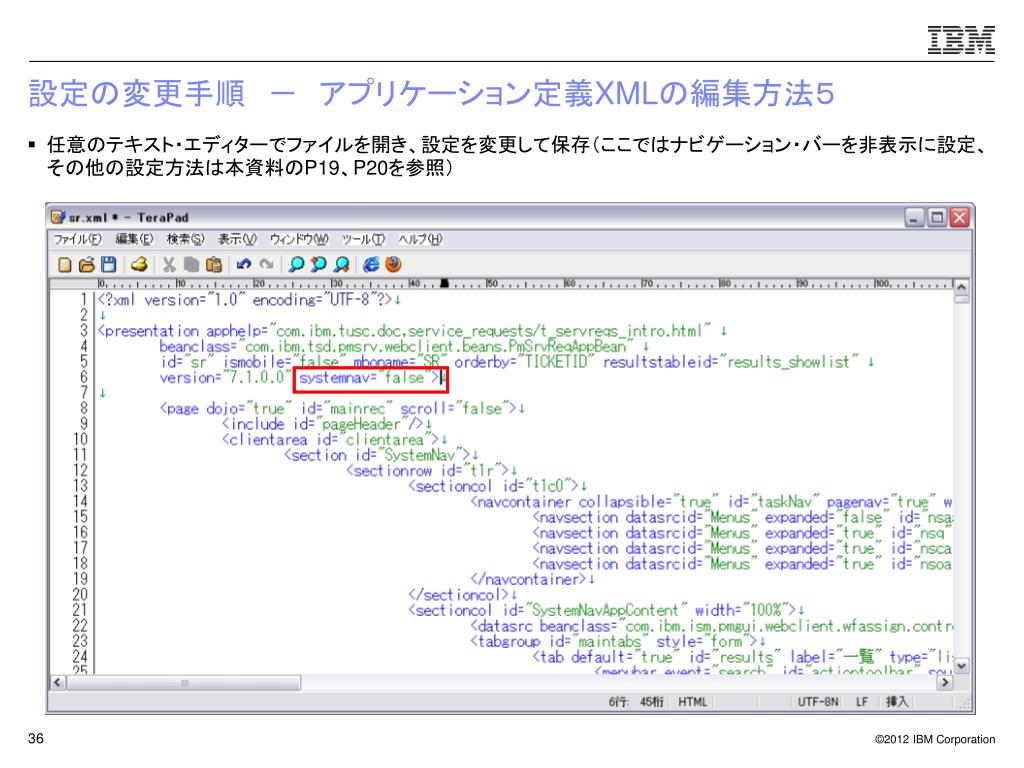
Task: Open the ヘルプ(H) menu
Action: coord(420,239)
